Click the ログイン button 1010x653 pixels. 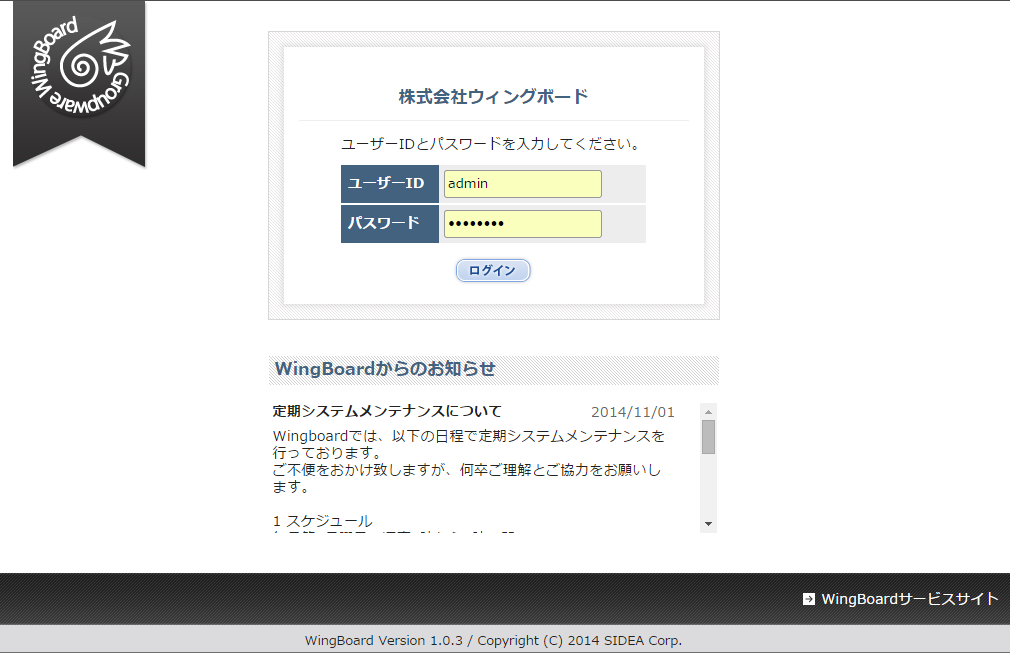493,270
